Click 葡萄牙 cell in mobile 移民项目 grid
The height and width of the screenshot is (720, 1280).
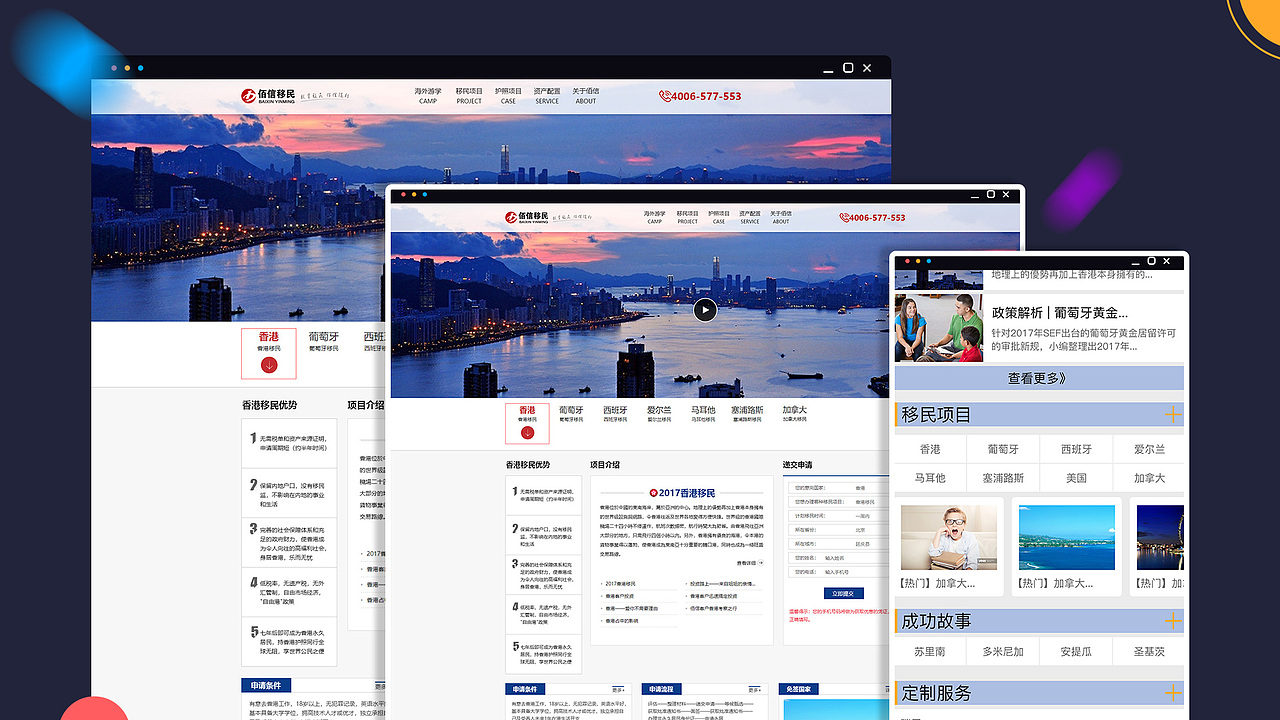pyautogui.click(x=1003, y=449)
